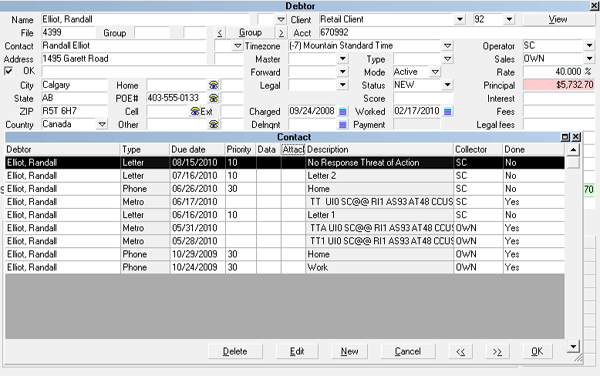Screen dimensions: 600x376
Task: Expand the Forward dropdown
Action: tap(343, 72)
